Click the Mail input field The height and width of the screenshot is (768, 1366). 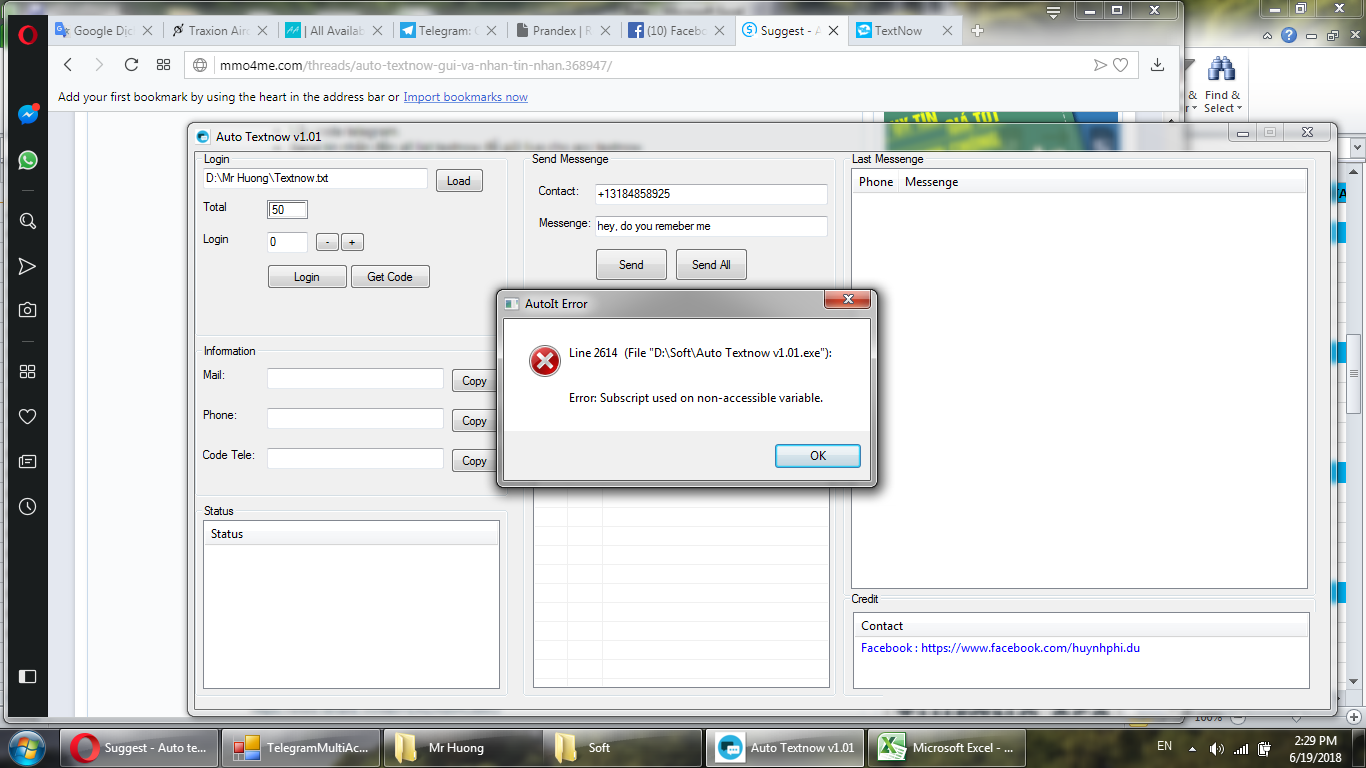tap(355, 378)
